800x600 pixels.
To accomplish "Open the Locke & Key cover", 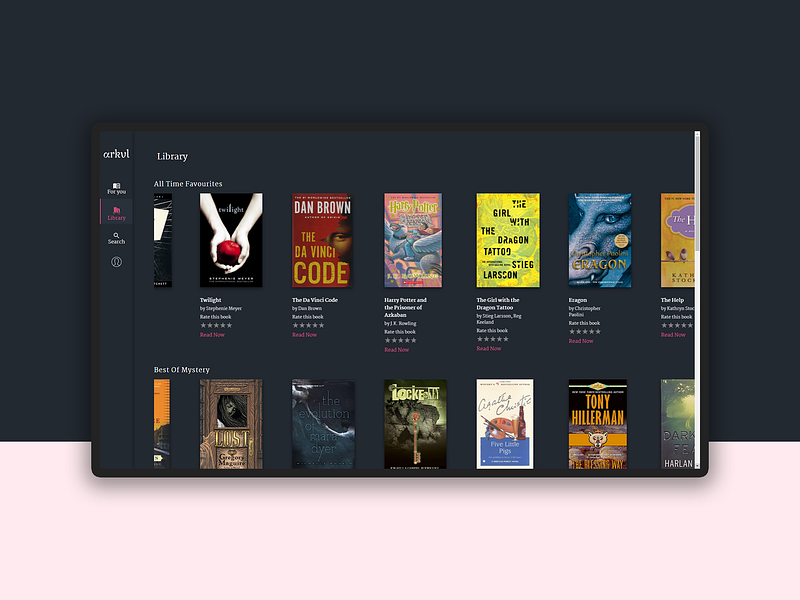I will pyautogui.click(x=415, y=424).
